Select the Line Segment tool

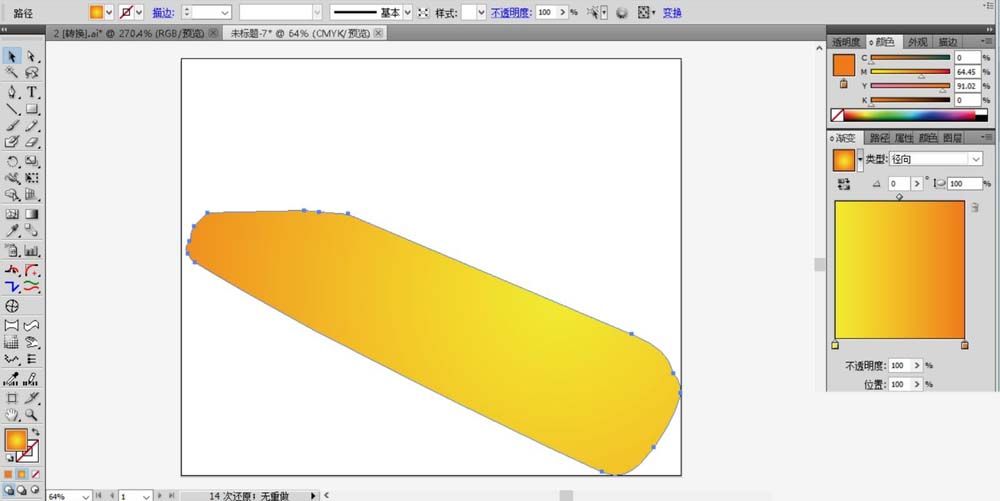pos(11,109)
